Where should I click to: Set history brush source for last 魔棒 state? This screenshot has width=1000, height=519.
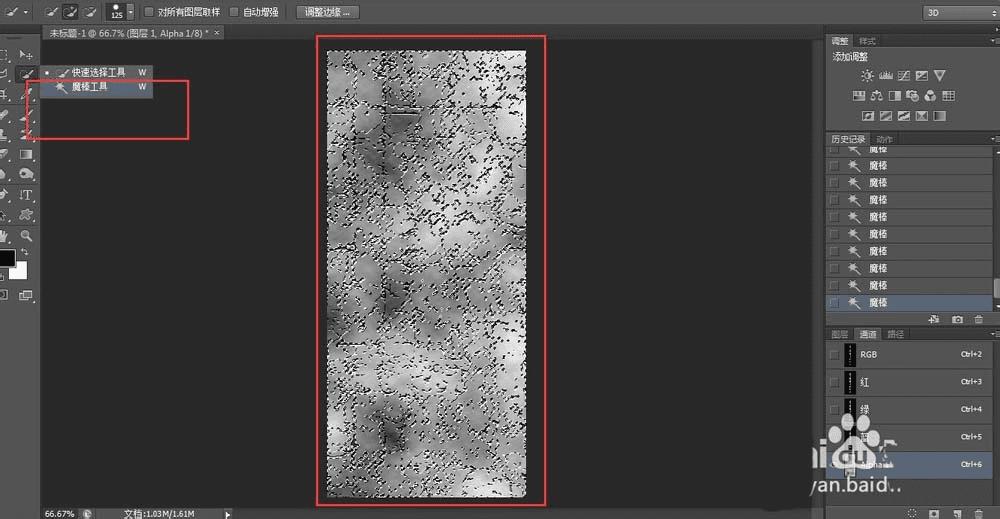pos(834,303)
